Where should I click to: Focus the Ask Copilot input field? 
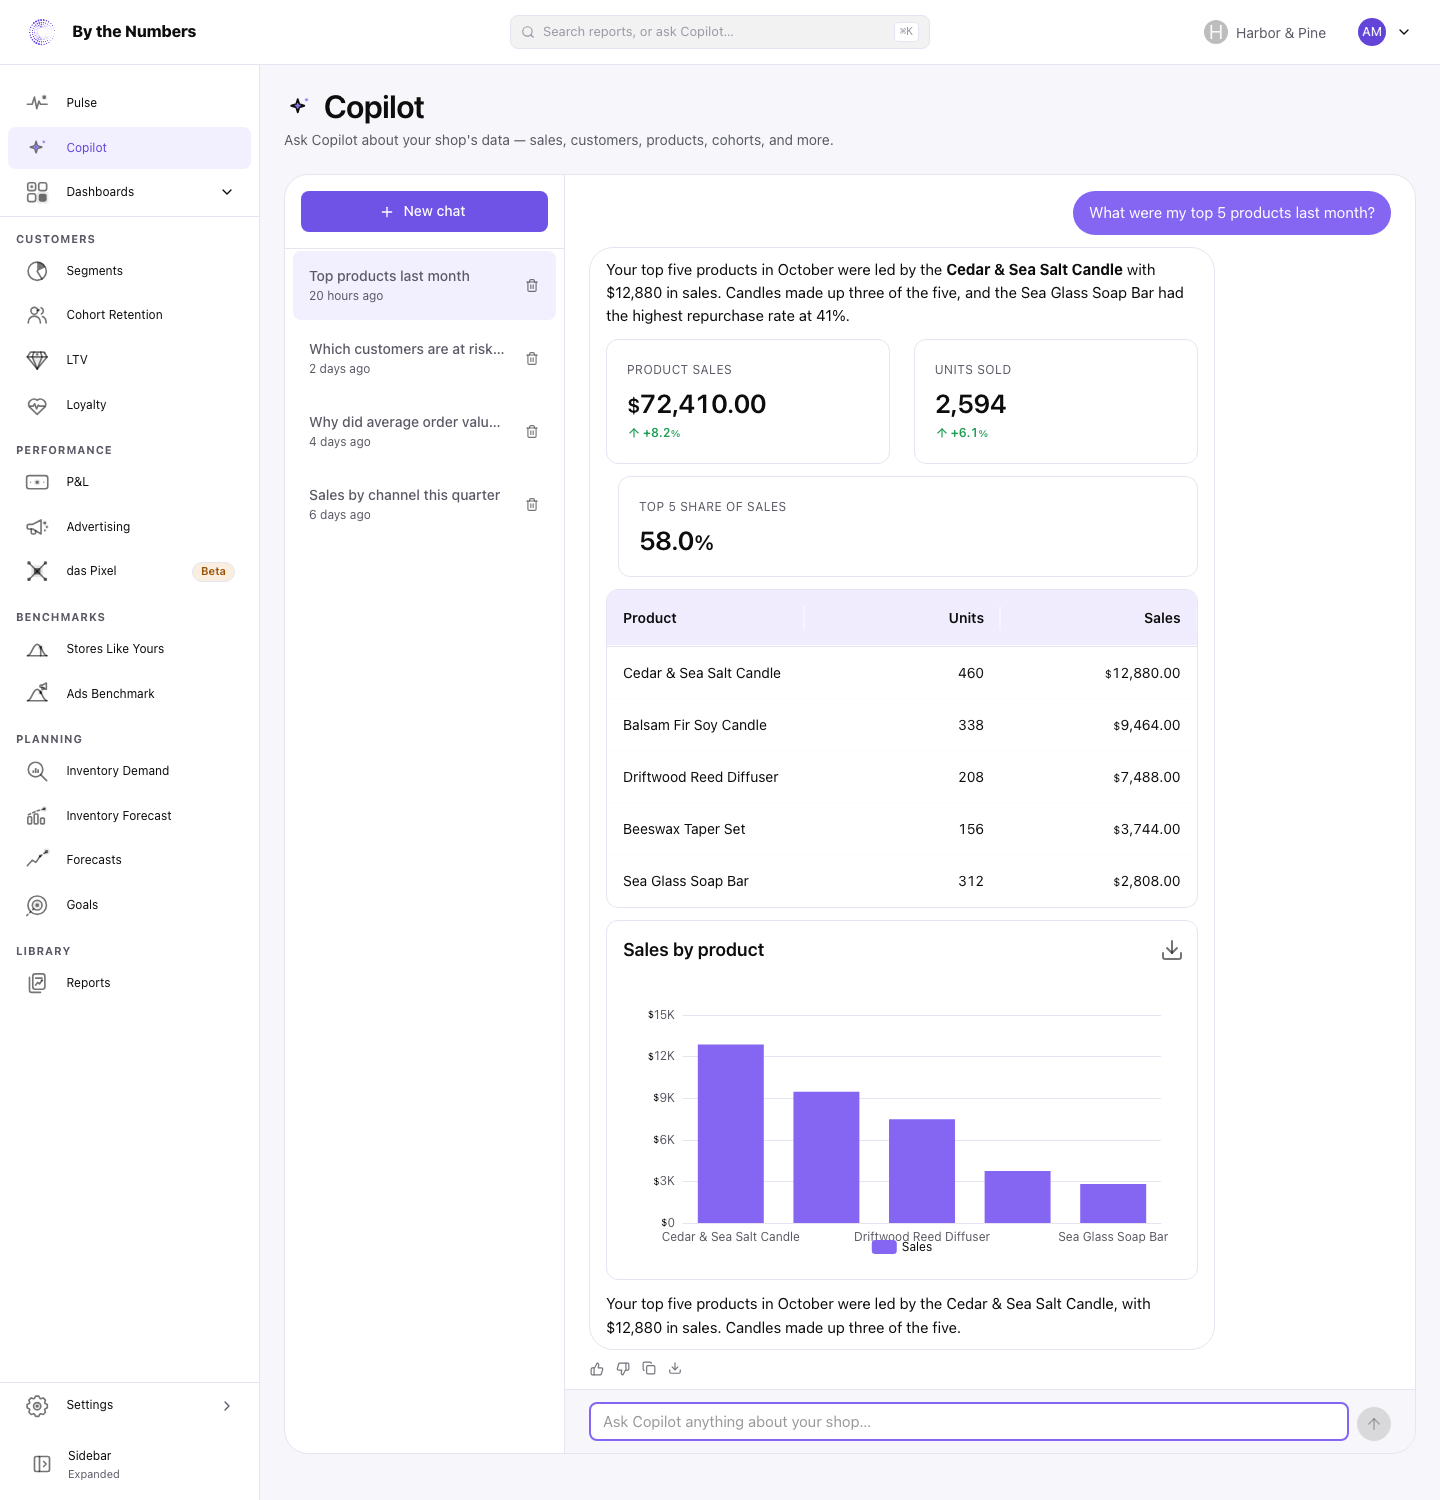pos(968,1422)
